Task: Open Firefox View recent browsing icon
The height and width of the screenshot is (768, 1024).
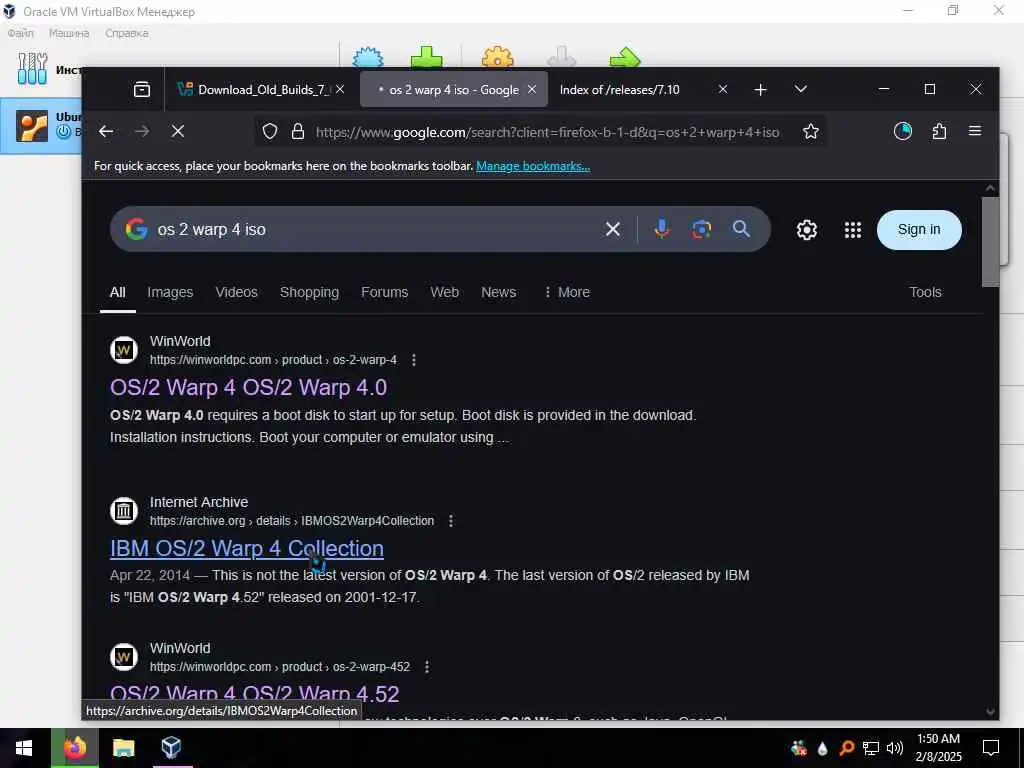Action: tap(142, 89)
